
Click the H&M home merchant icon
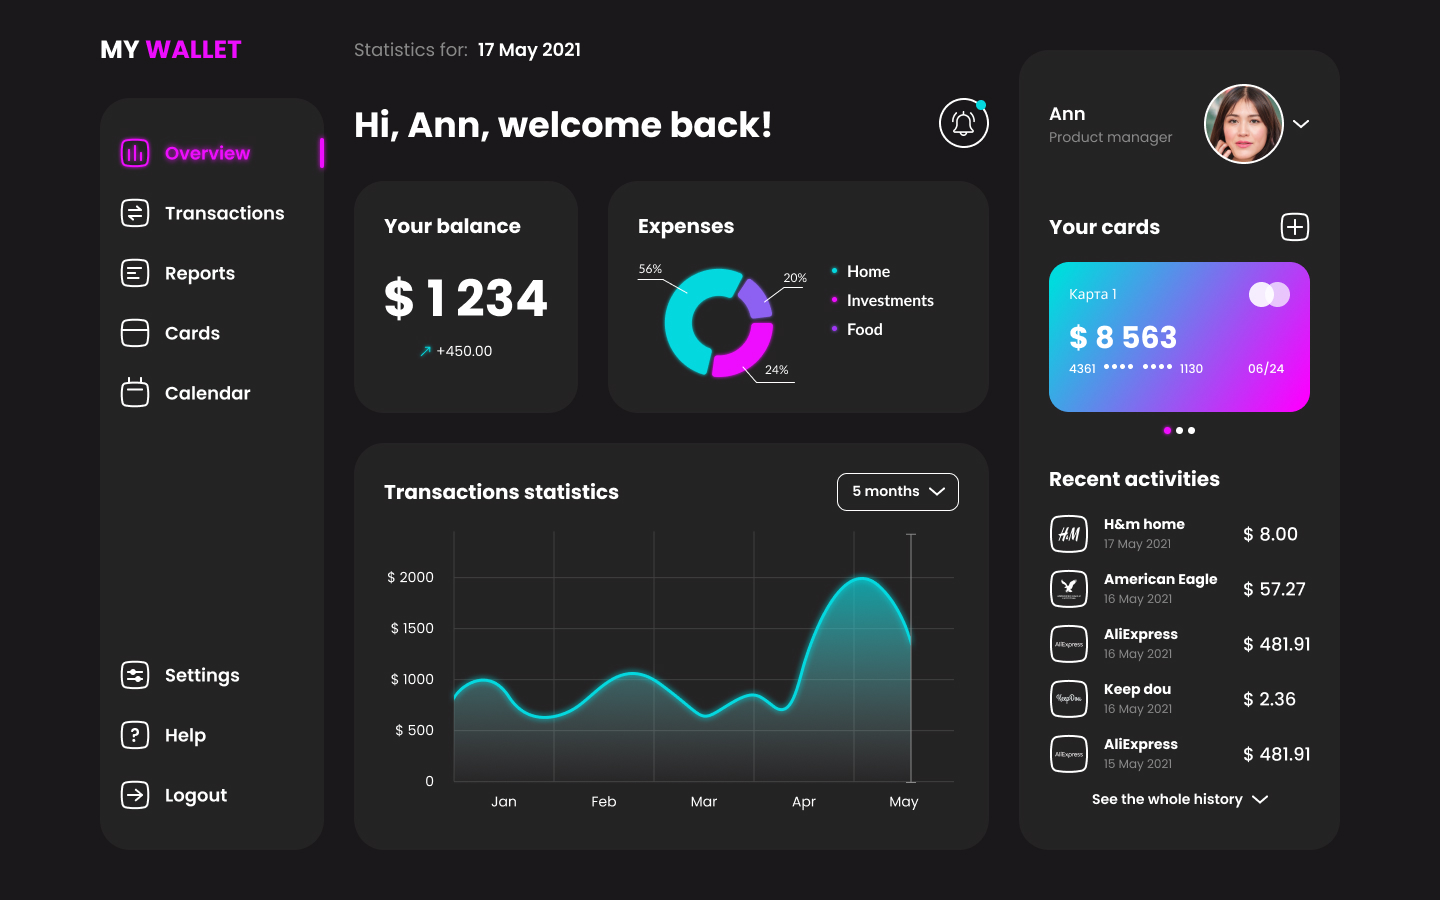click(1069, 534)
